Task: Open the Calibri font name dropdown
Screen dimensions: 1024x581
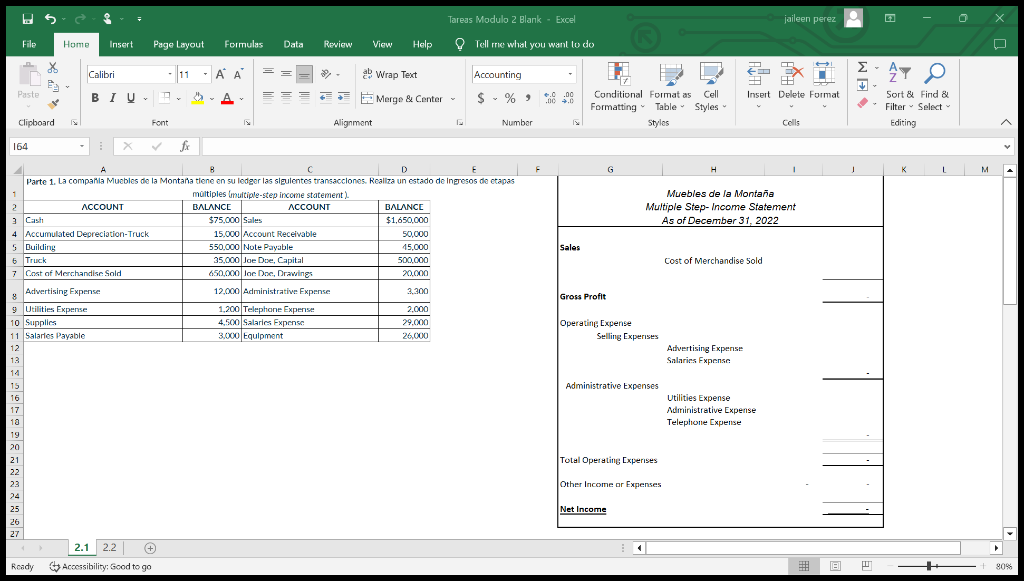Action: tap(169, 75)
